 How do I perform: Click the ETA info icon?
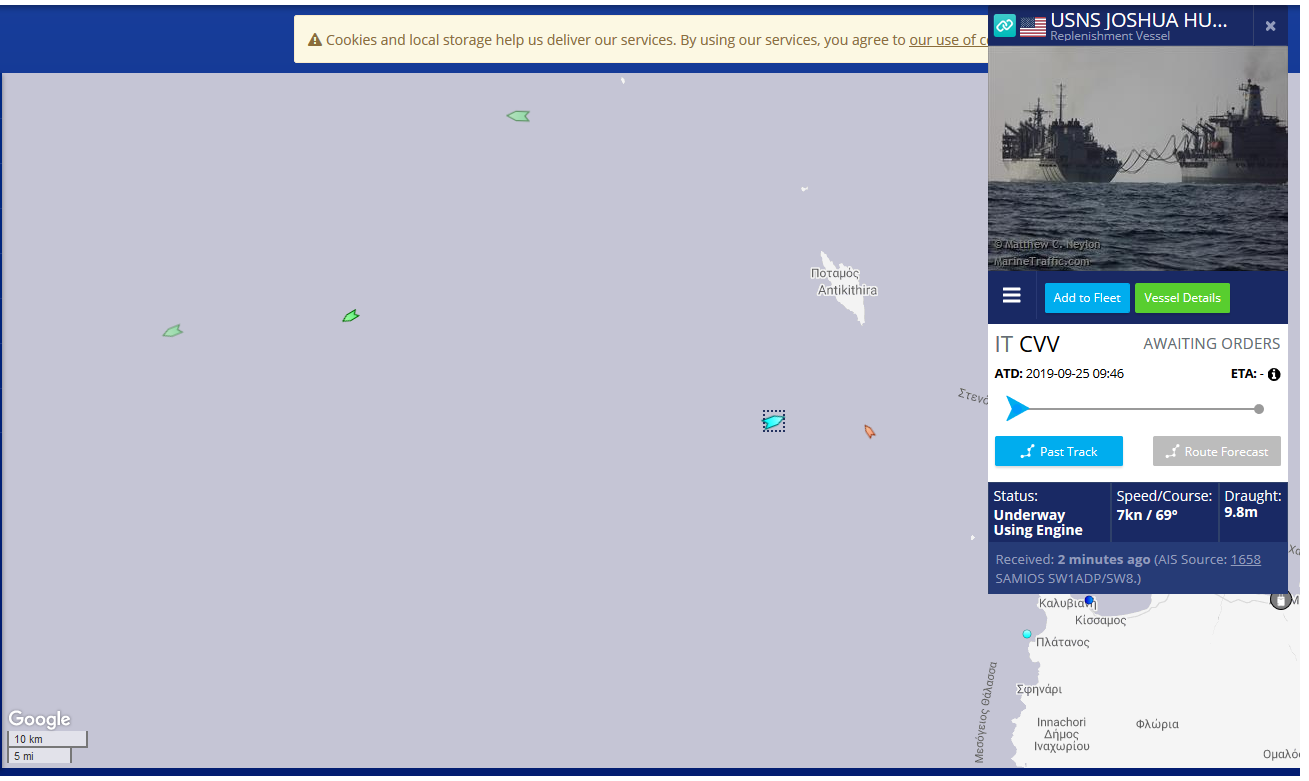click(x=1274, y=375)
